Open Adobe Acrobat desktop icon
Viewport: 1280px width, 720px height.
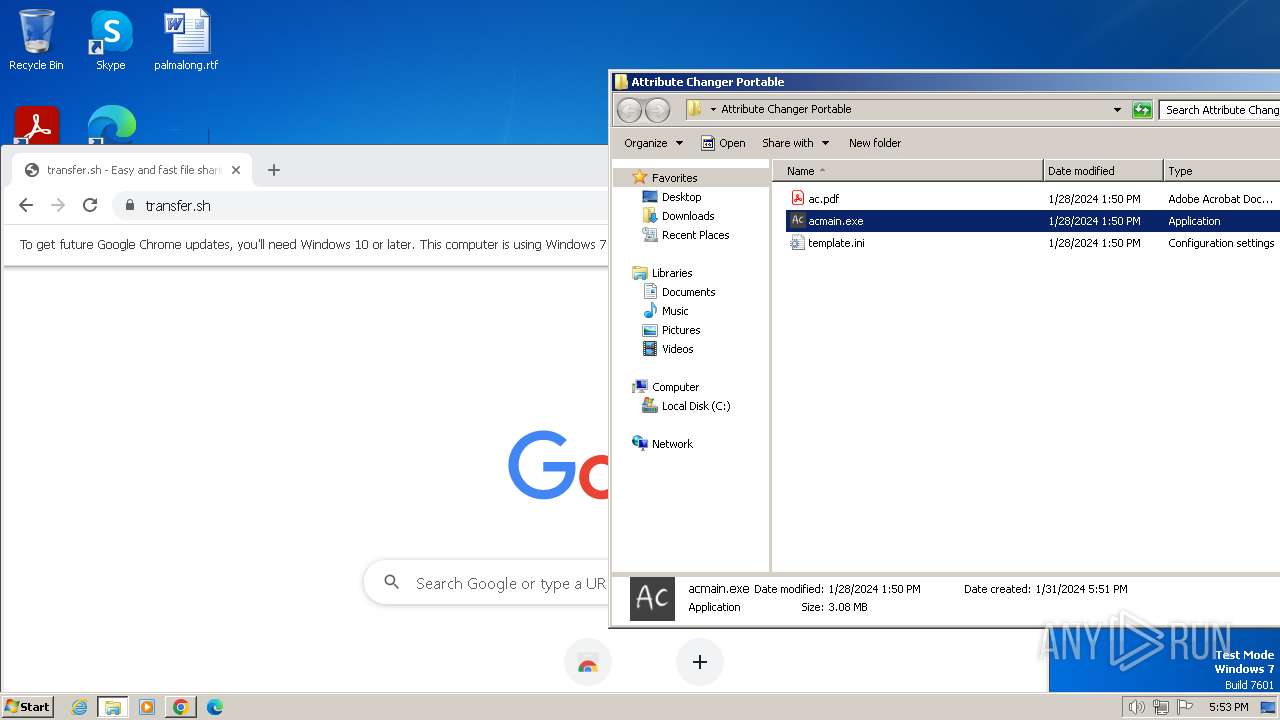(37, 126)
